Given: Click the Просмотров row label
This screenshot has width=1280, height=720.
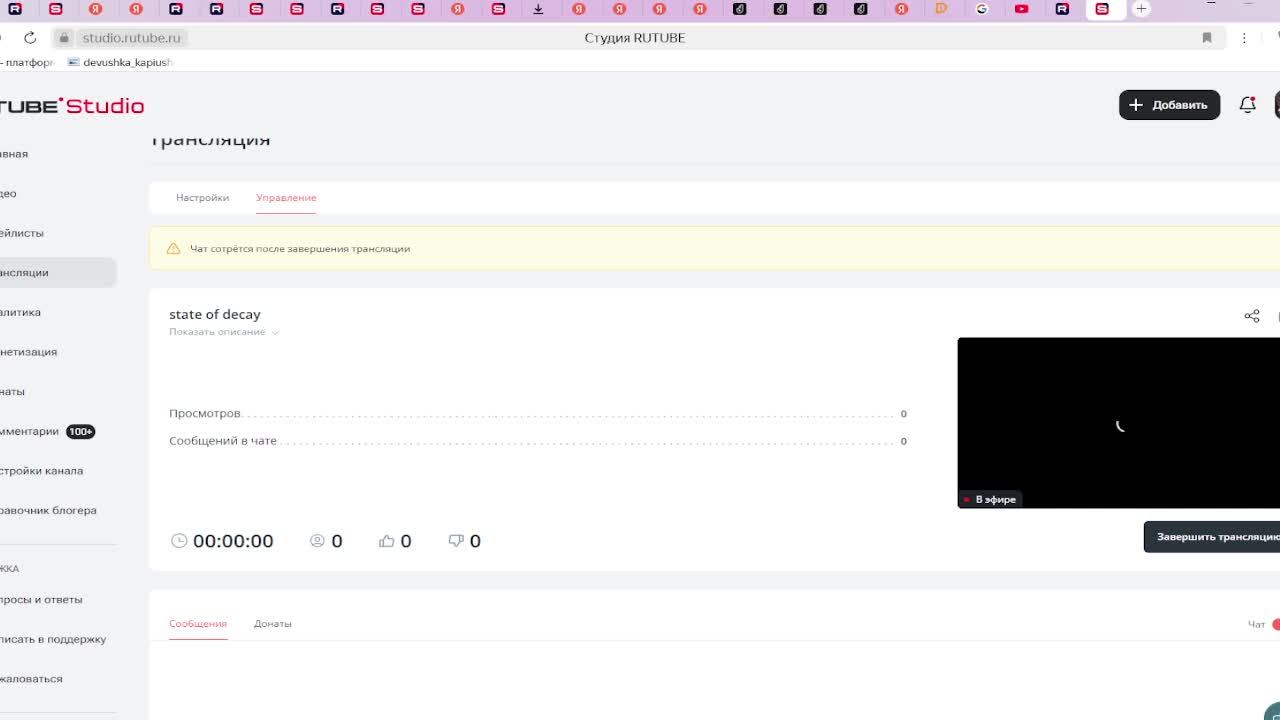Looking at the screenshot, I should coord(205,414).
